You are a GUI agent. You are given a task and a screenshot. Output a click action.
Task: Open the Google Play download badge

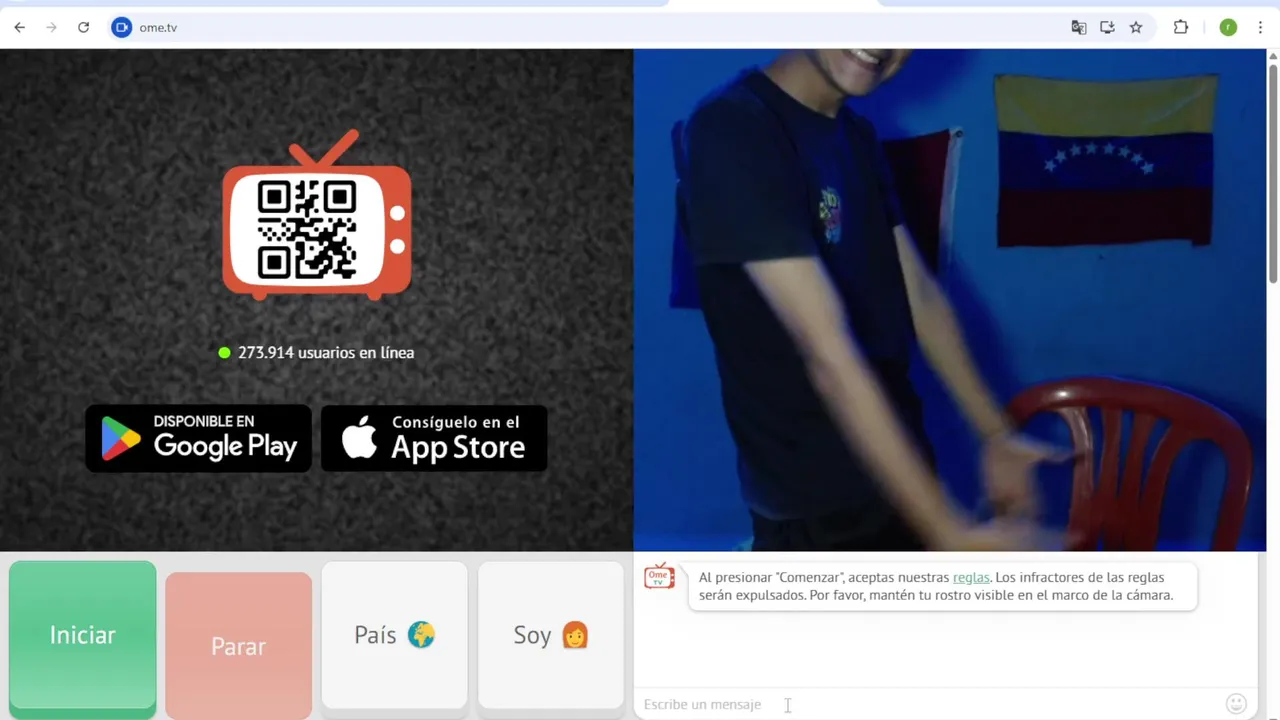pos(199,438)
